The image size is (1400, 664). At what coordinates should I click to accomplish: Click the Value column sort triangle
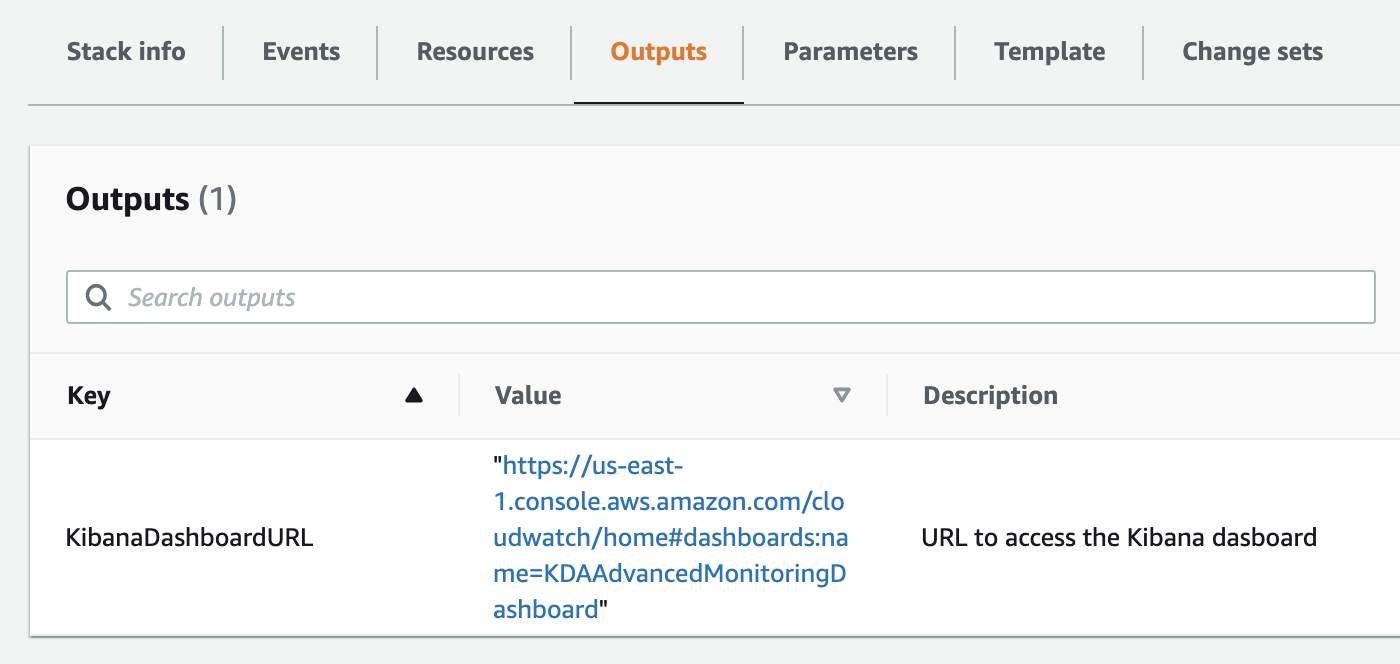coord(842,396)
